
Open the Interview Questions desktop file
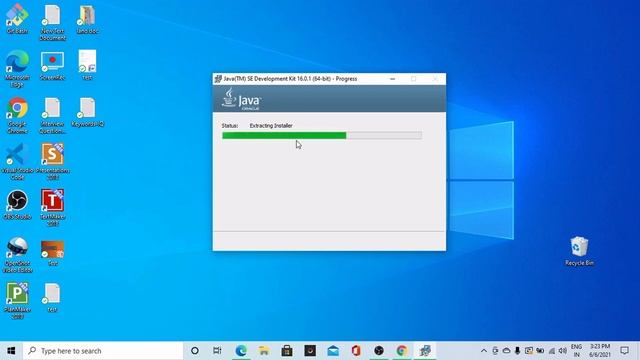point(52,116)
